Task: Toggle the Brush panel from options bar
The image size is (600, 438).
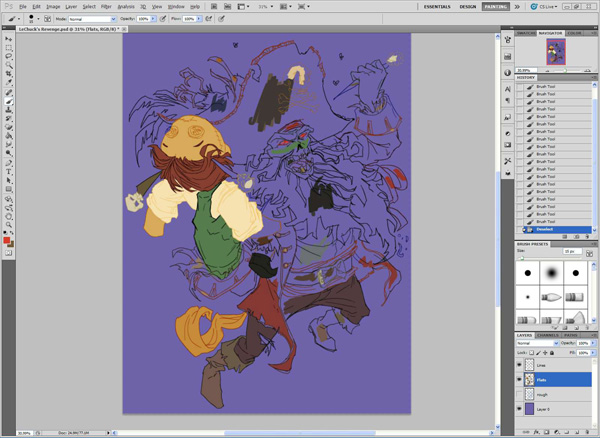Action: (47, 19)
